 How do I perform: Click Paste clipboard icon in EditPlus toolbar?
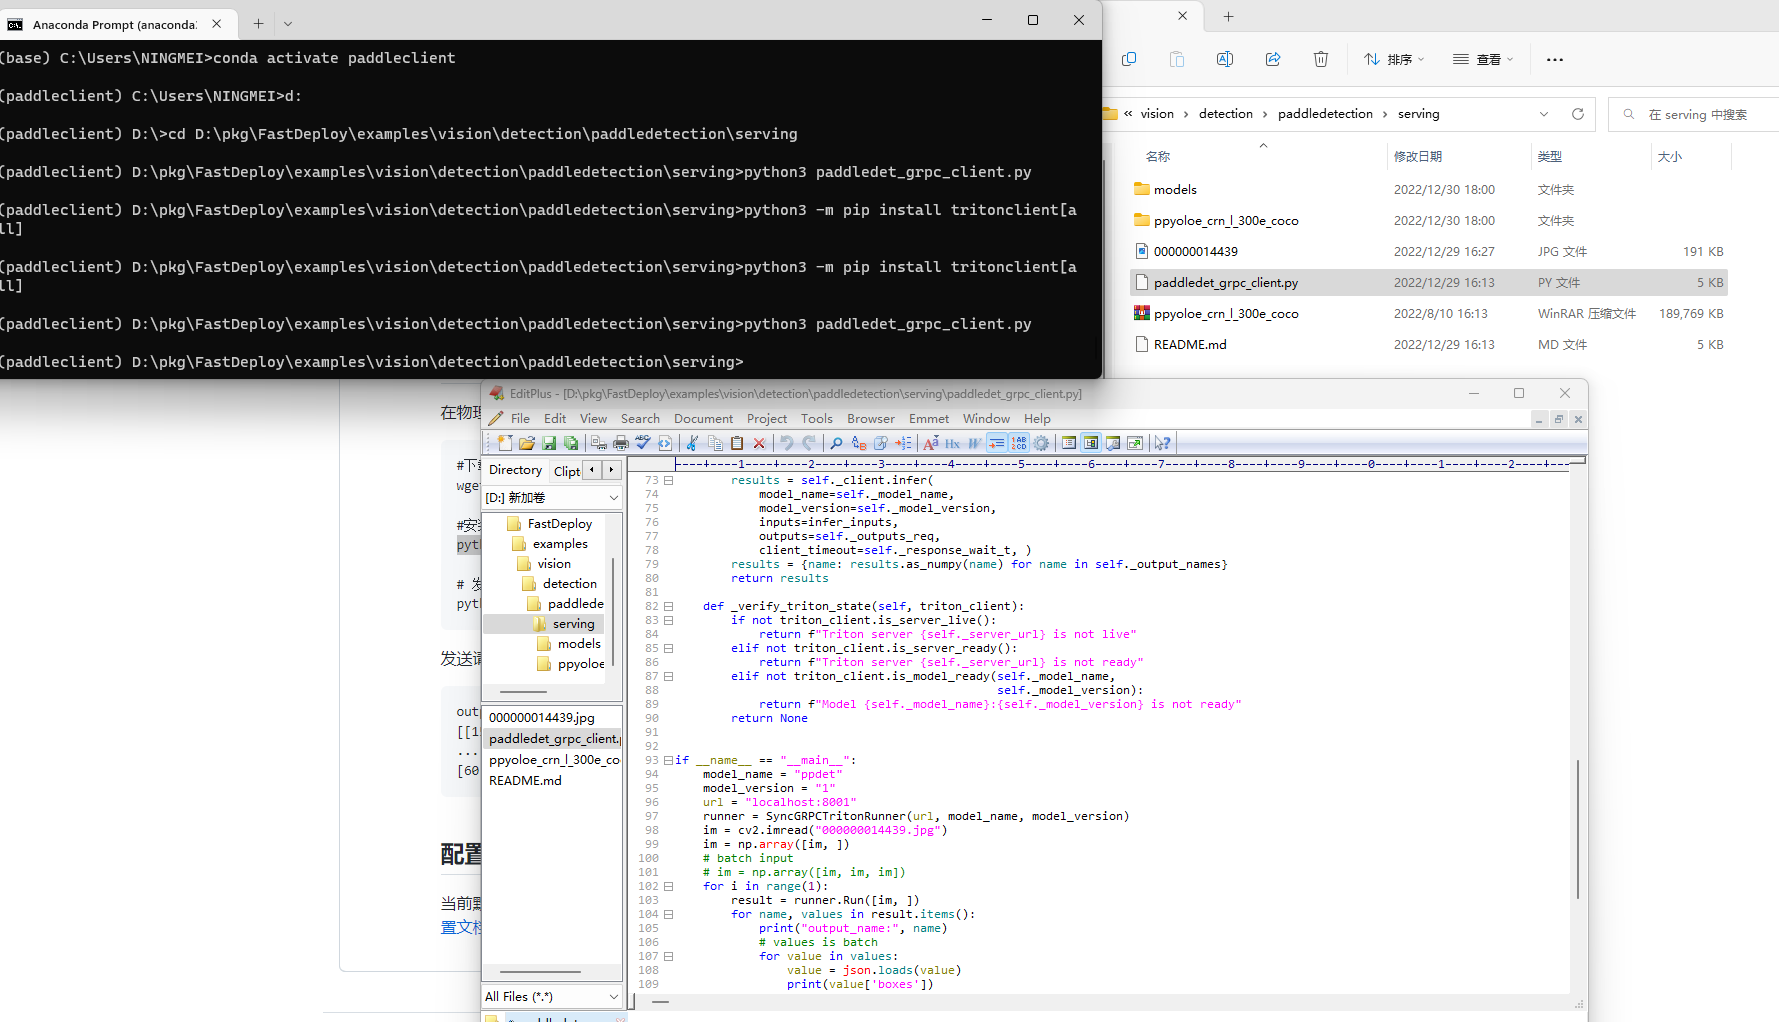[x=737, y=443]
